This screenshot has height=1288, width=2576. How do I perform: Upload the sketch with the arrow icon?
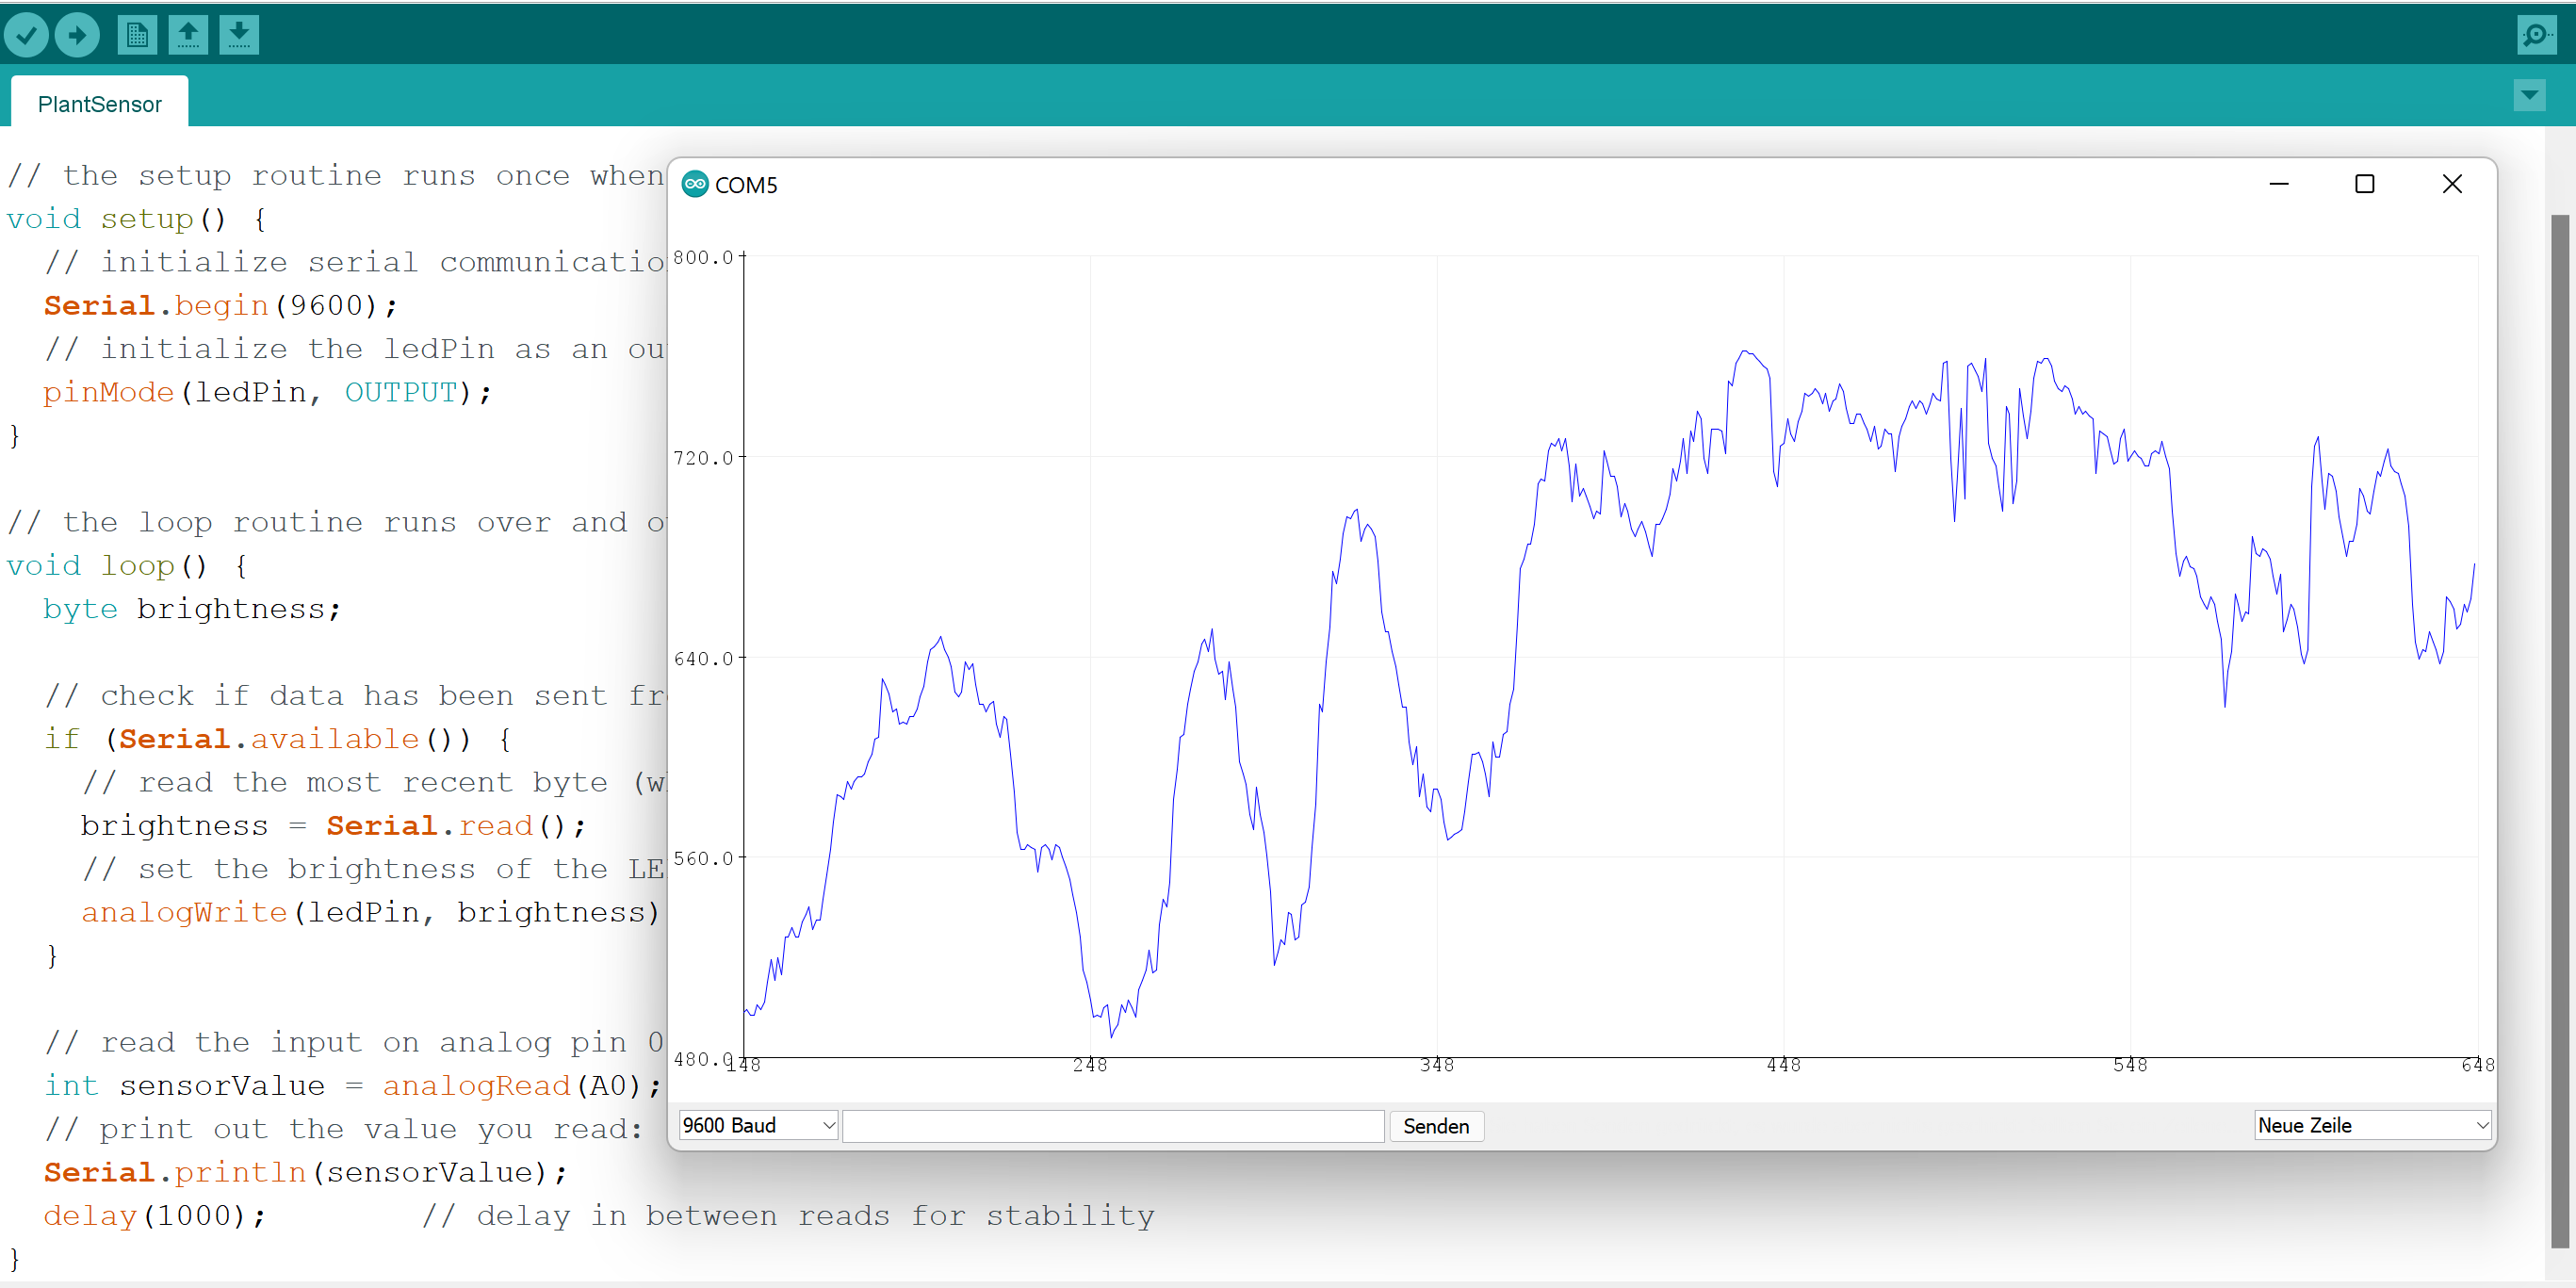(77, 35)
